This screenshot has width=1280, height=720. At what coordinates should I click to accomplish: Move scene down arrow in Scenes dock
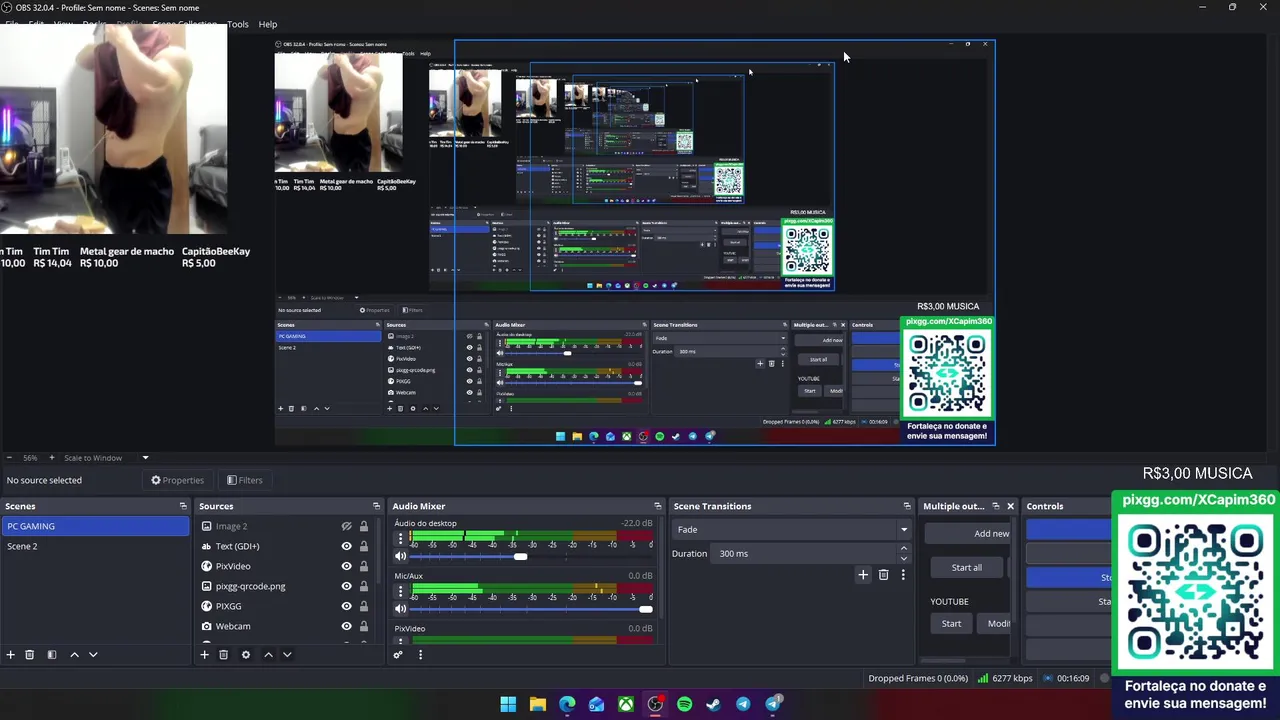[x=93, y=654]
